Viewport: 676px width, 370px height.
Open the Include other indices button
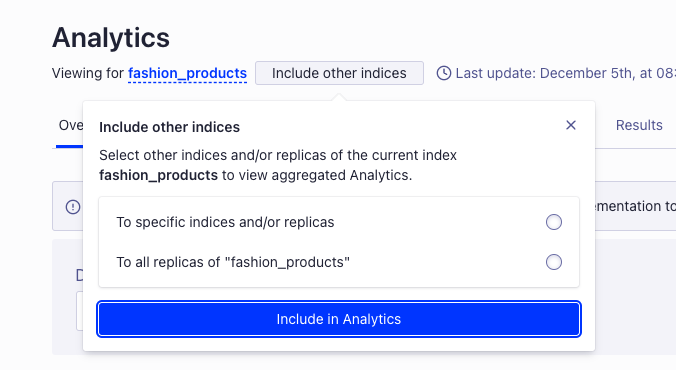click(x=339, y=73)
